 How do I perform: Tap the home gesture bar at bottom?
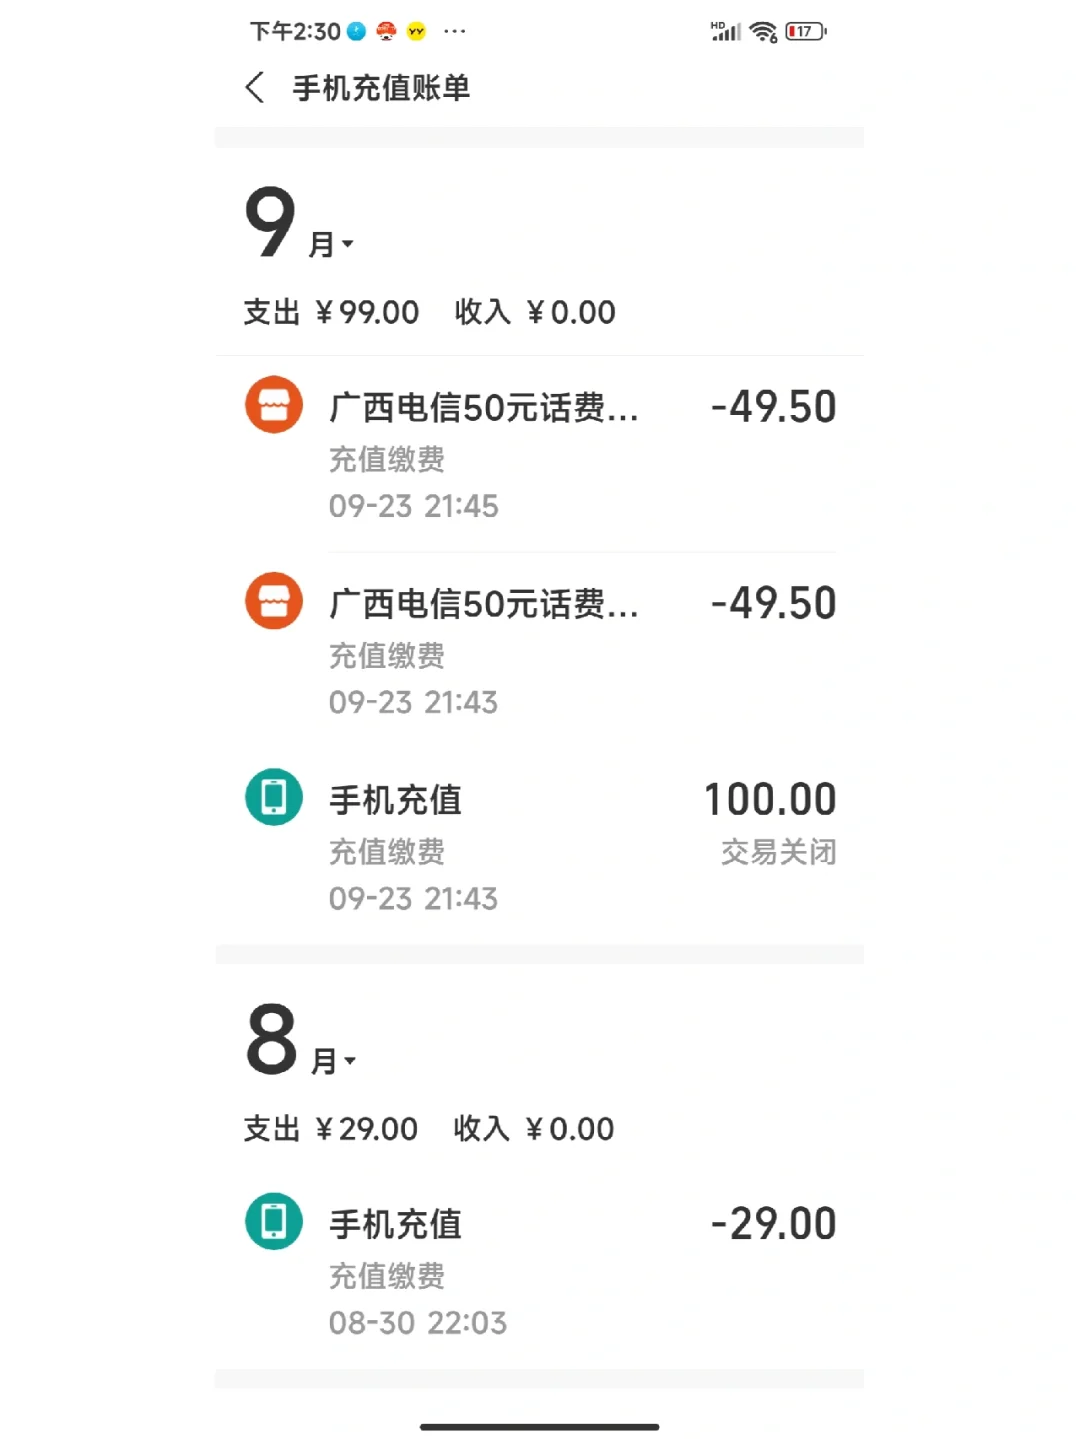539,1427
